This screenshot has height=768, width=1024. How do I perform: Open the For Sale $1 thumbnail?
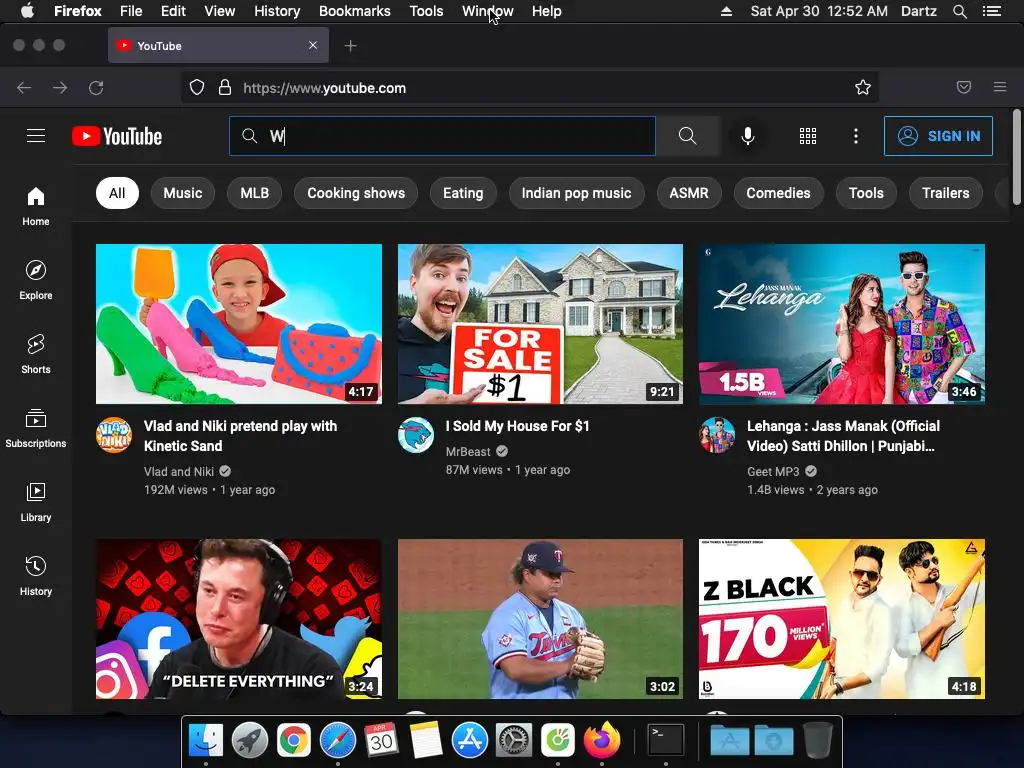(x=540, y=324)
